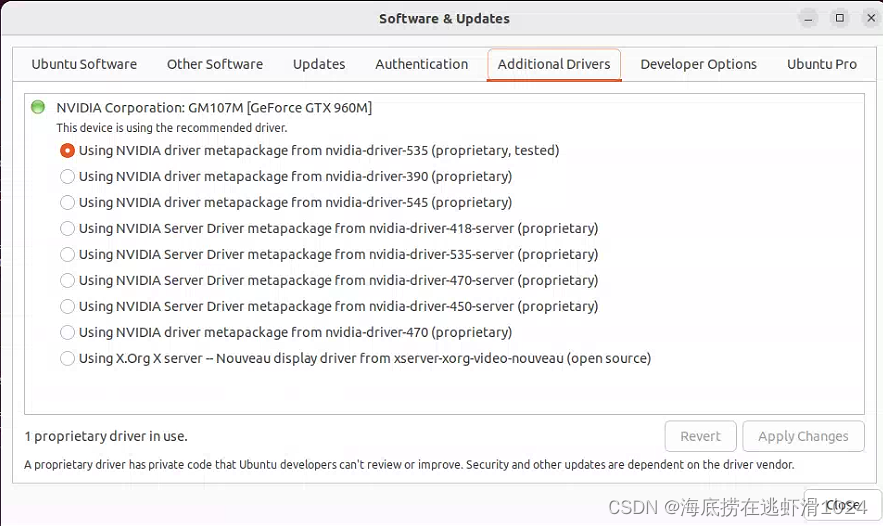This screenshot has width=883, height=526.
Task: Select the Additional Drivers tab
Action: point(554,64)
